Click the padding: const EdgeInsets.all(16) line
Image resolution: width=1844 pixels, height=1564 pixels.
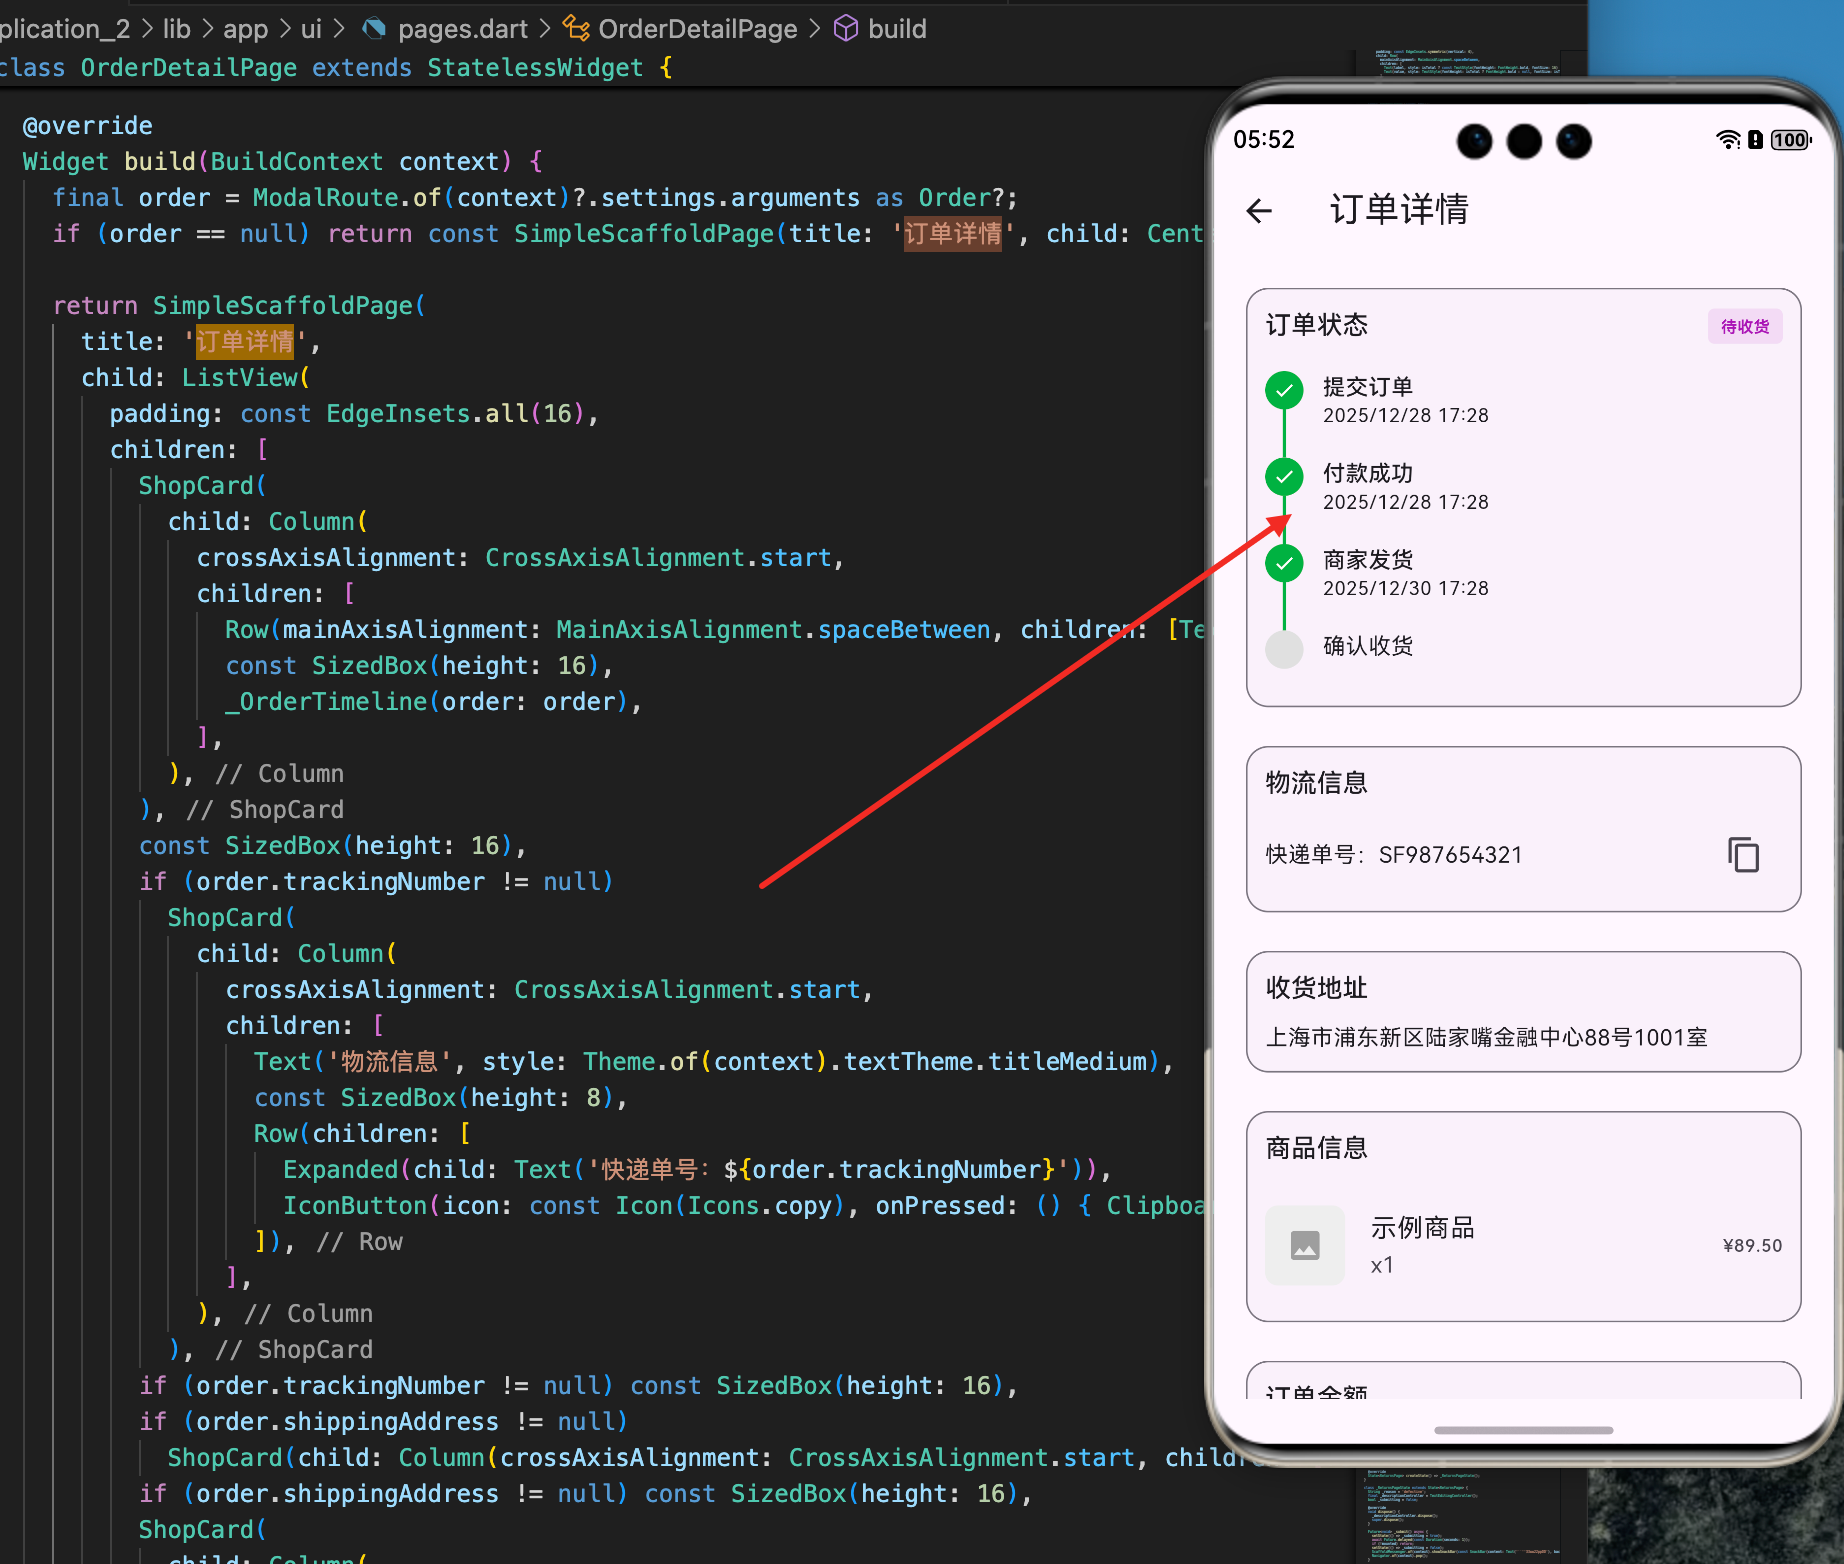354,414
